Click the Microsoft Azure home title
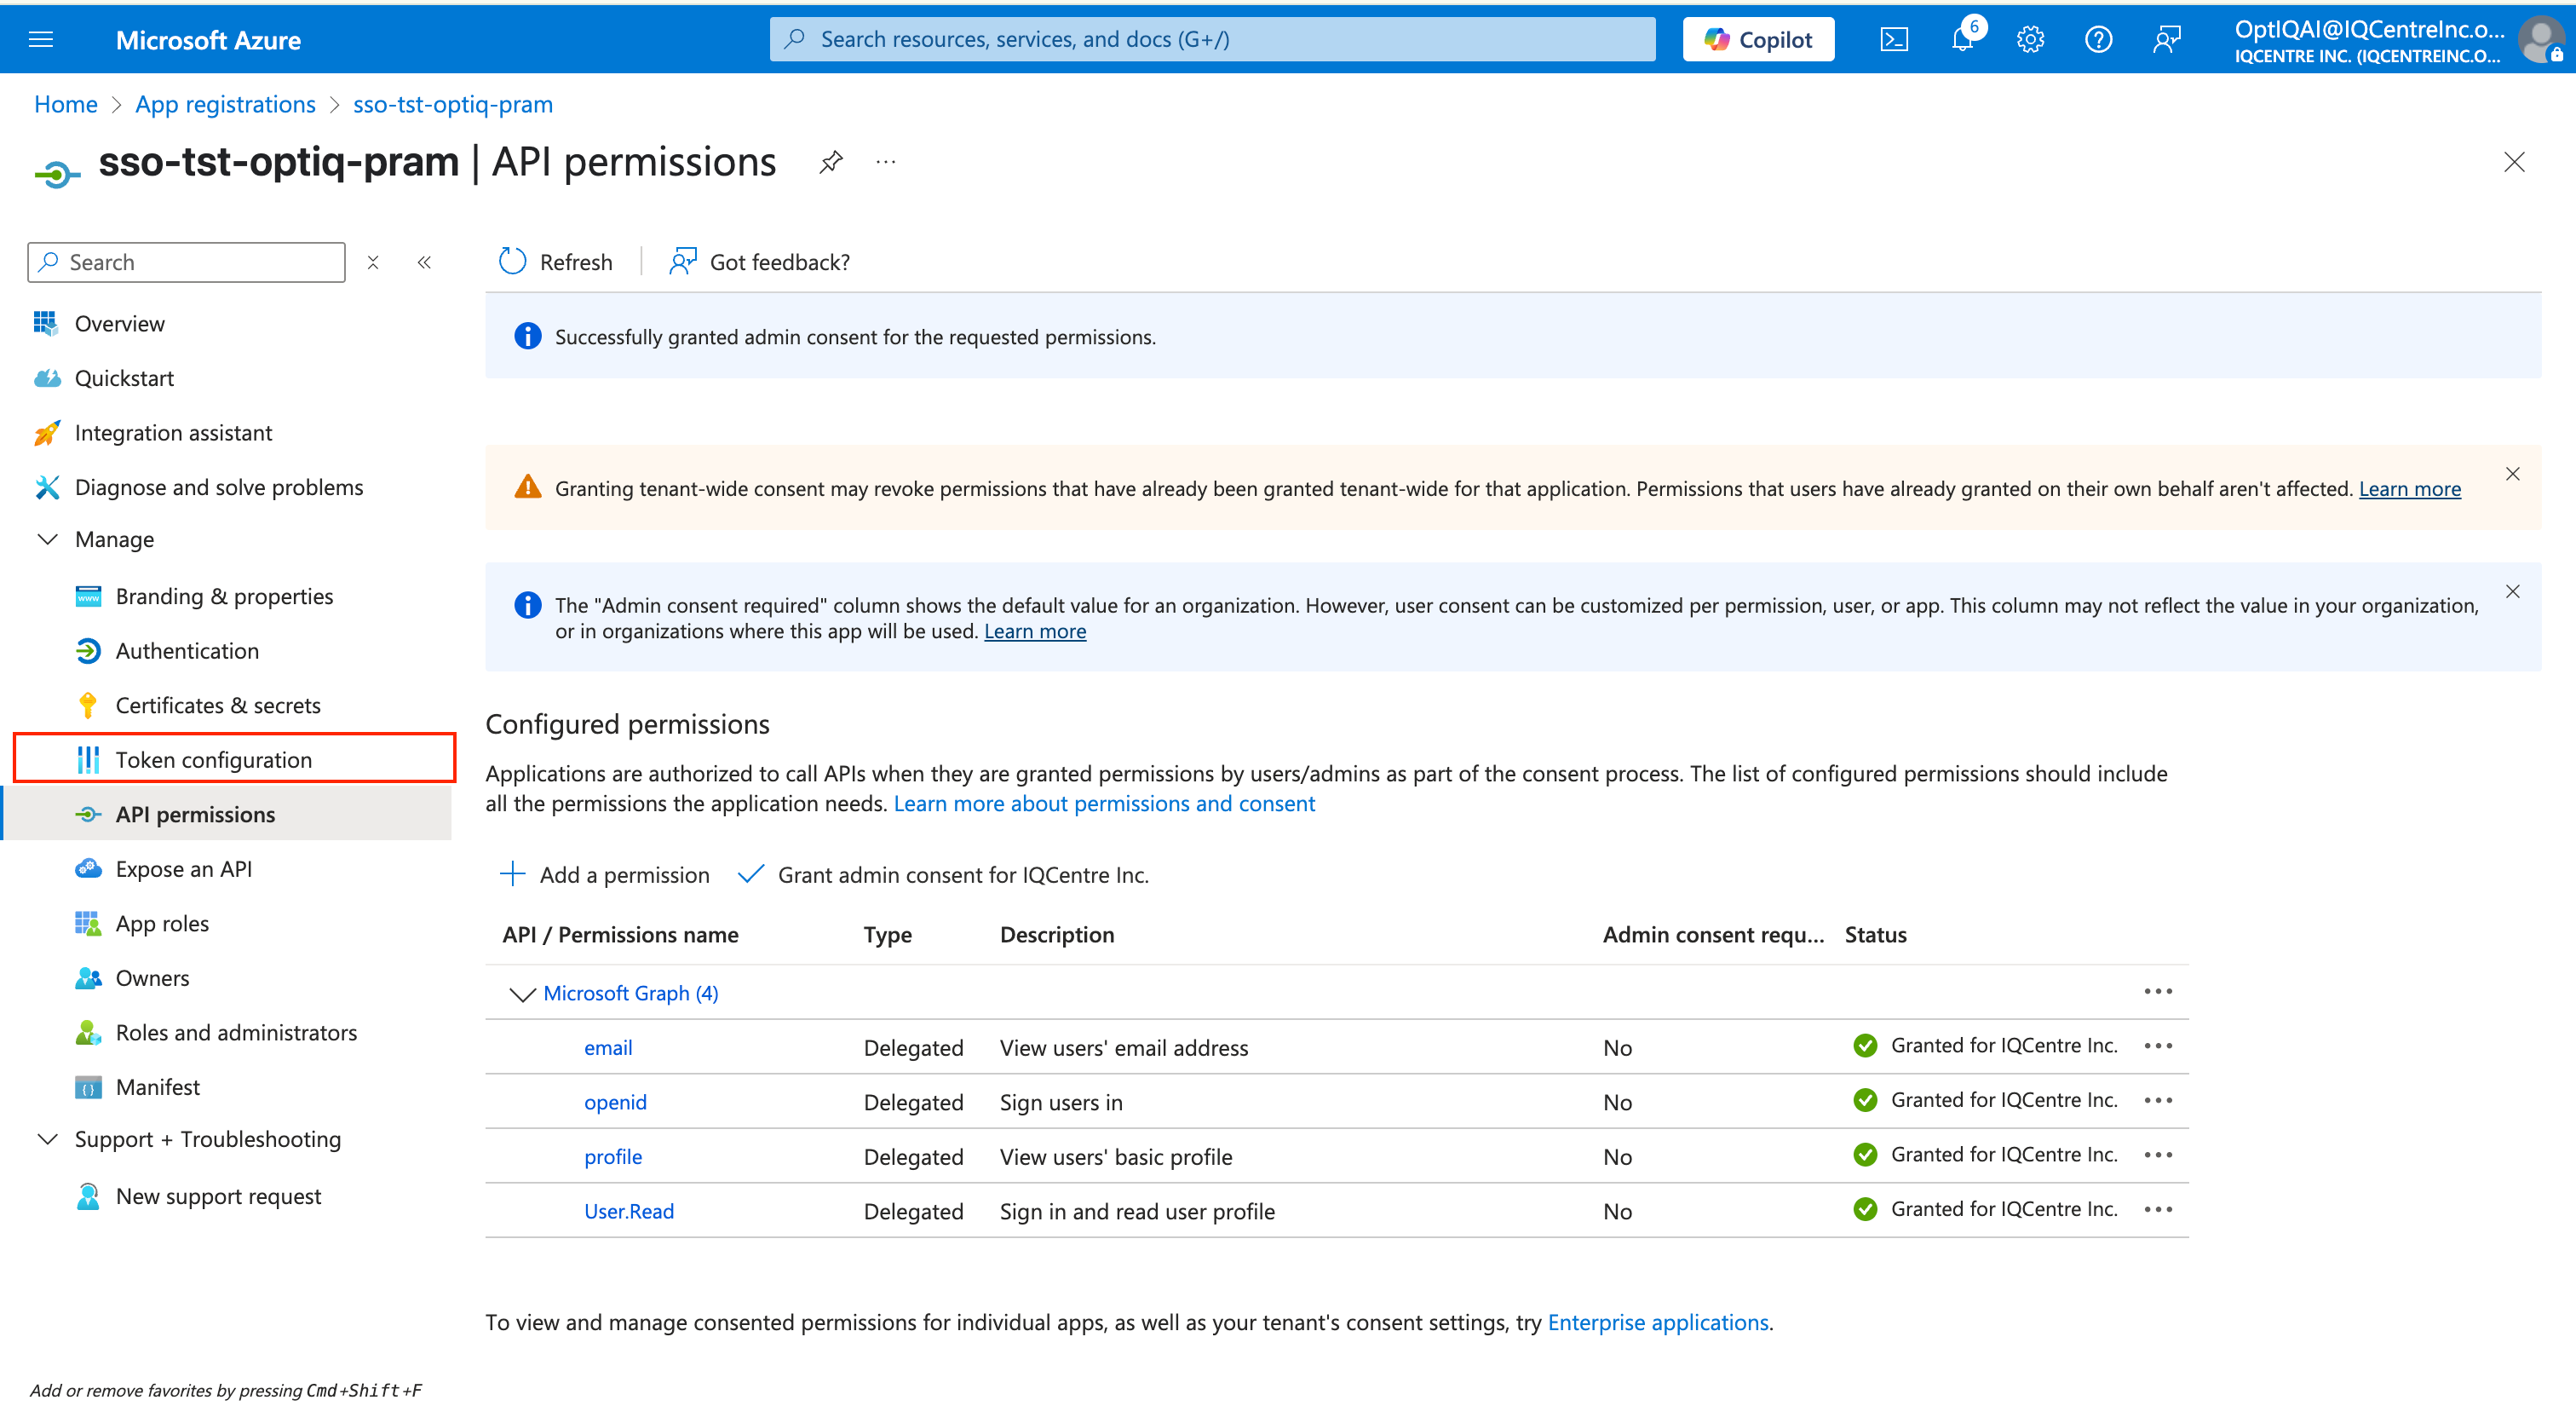The image size is (2576, 1406). [x=208, y=40]
